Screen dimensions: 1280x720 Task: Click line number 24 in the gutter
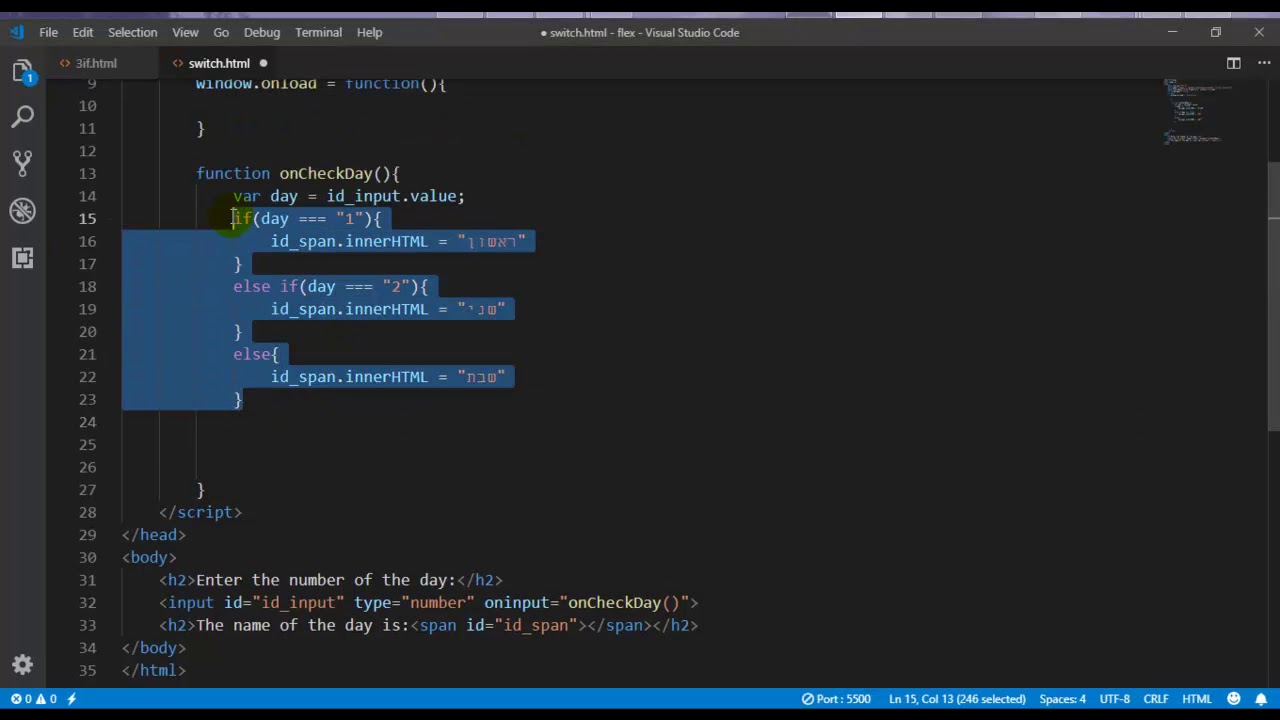point(88,422)
